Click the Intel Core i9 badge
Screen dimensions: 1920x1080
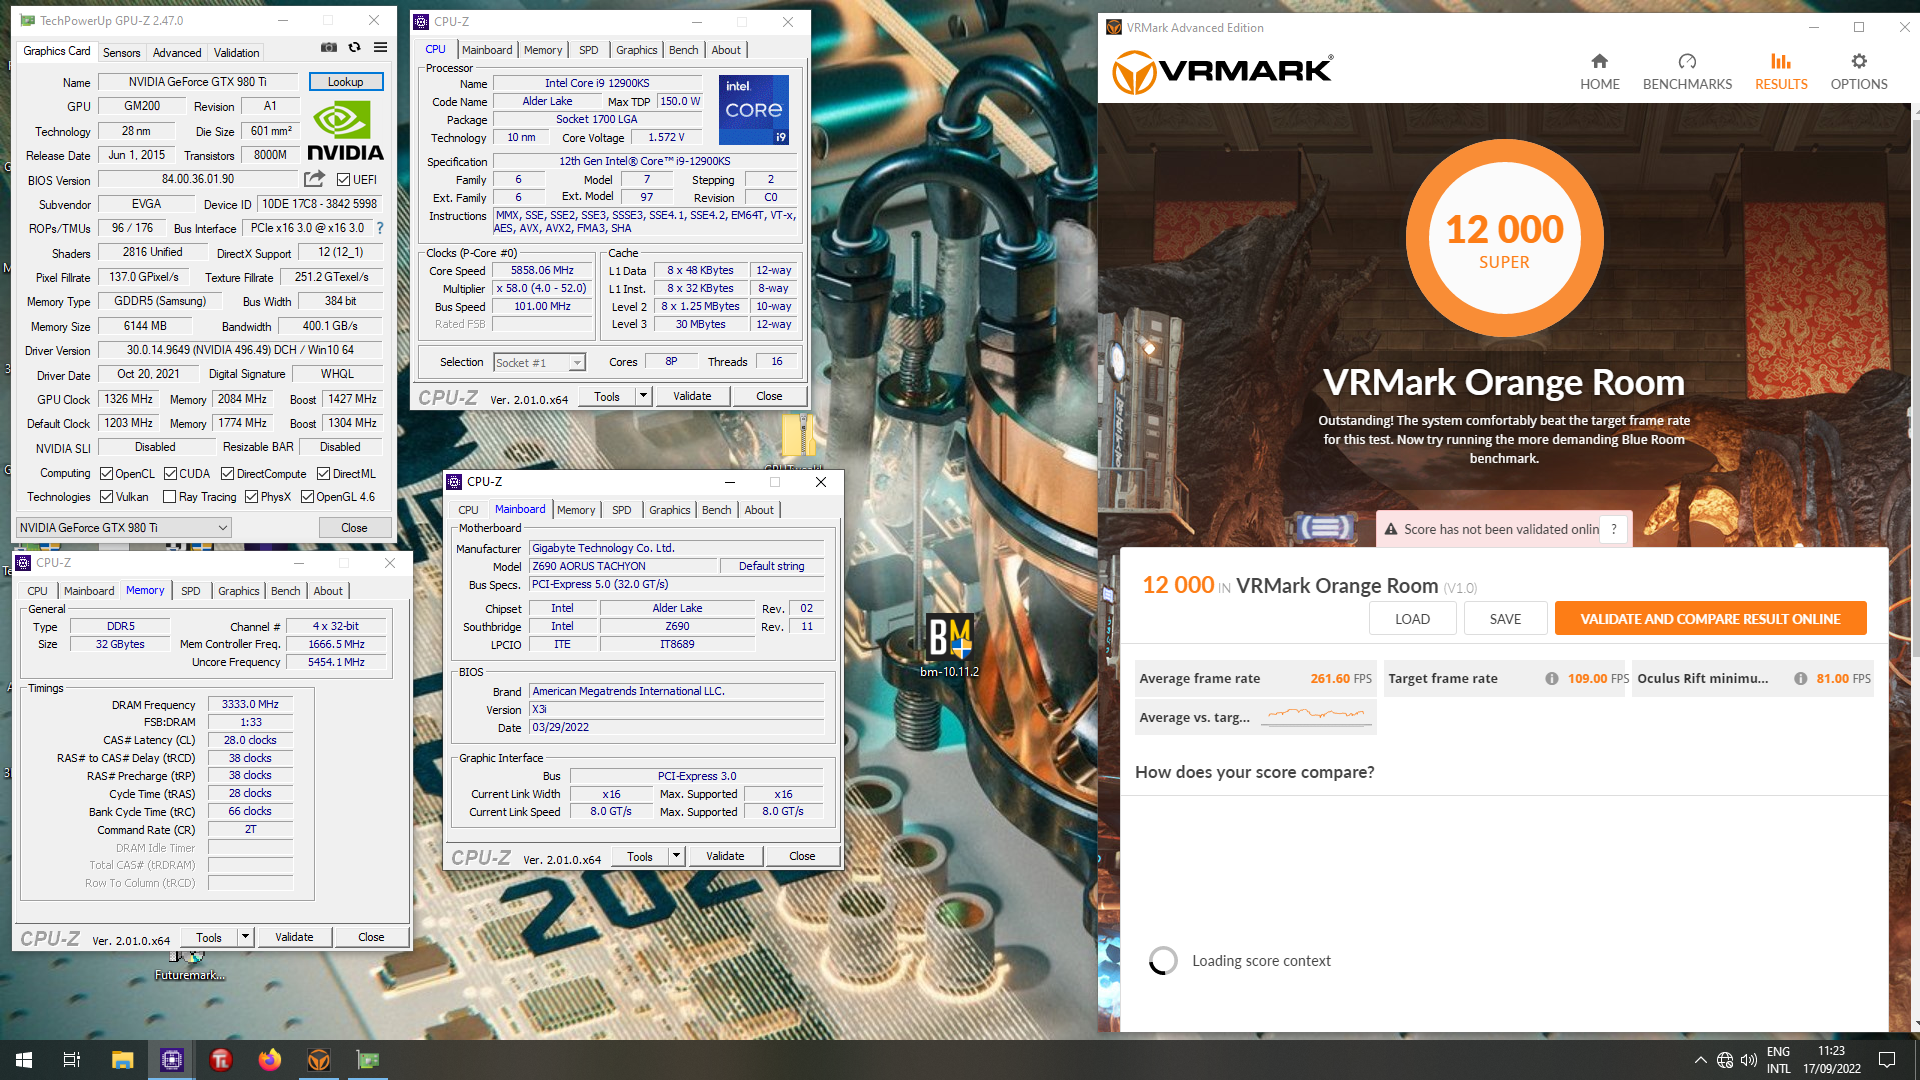pos(755,109)
